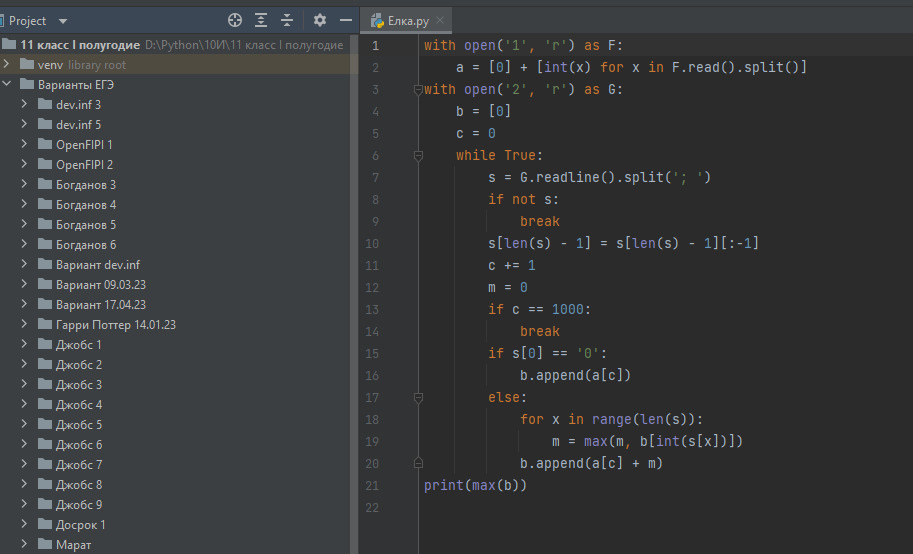The image size is (913, 554).
Task: Open the Project view dropdown
Action: coord(64,21)
